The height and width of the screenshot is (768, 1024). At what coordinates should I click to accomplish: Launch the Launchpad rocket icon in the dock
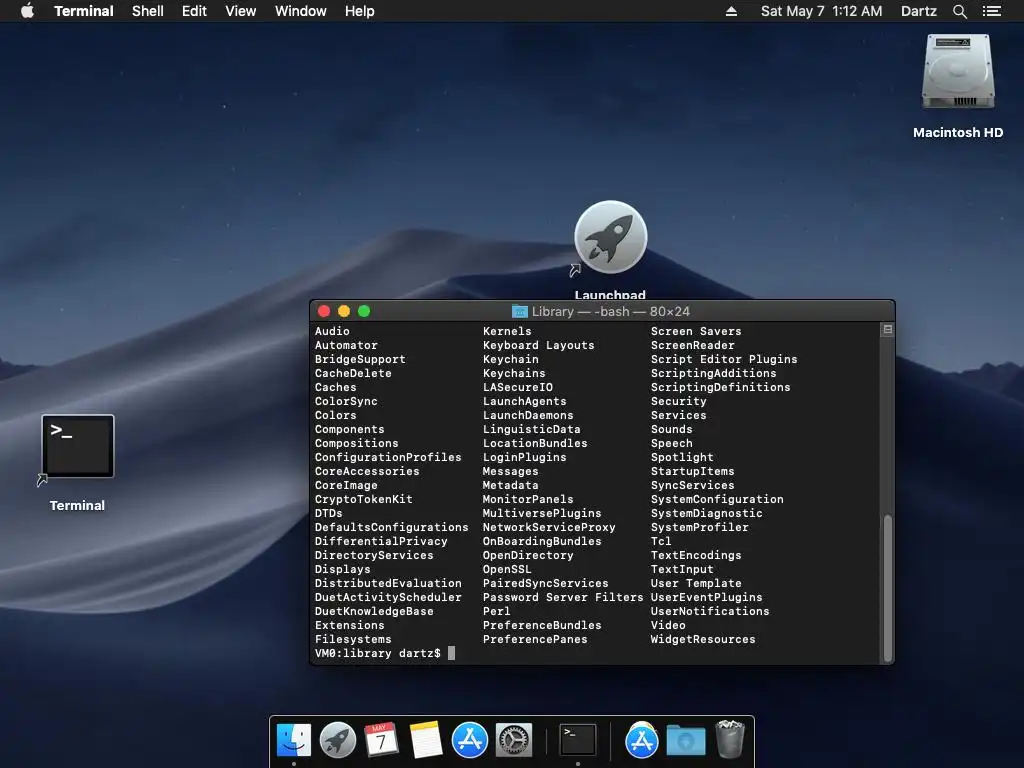[338, 740]
